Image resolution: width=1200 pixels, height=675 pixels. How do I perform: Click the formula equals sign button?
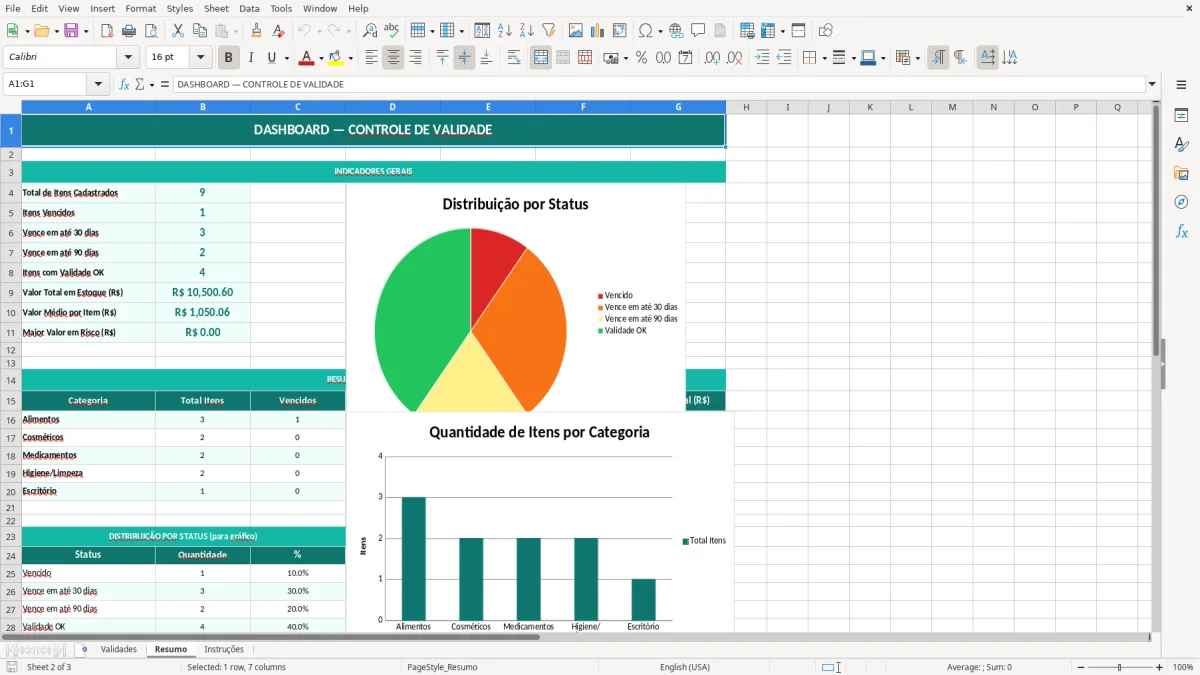[x=165, y=85]
